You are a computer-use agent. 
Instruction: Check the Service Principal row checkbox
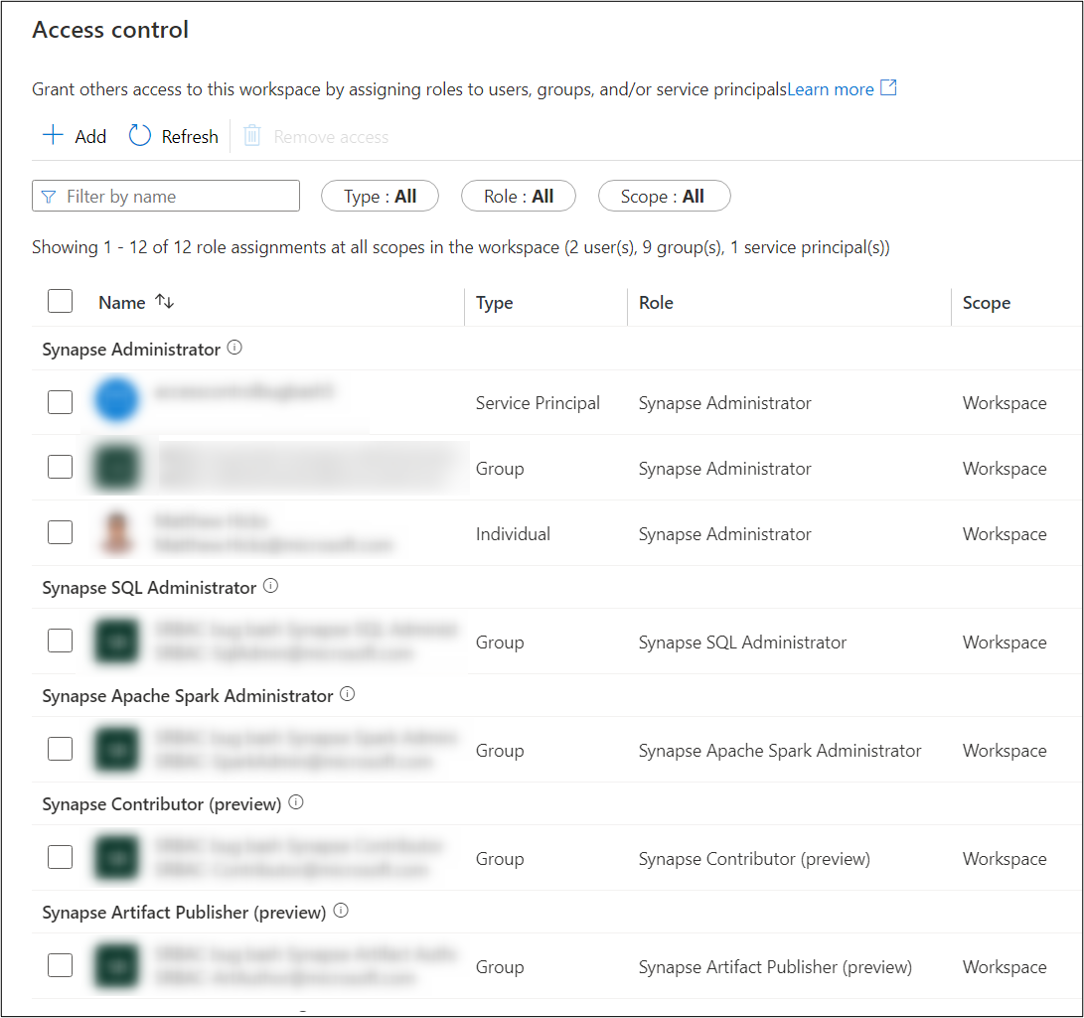click(x=60, y=402)
